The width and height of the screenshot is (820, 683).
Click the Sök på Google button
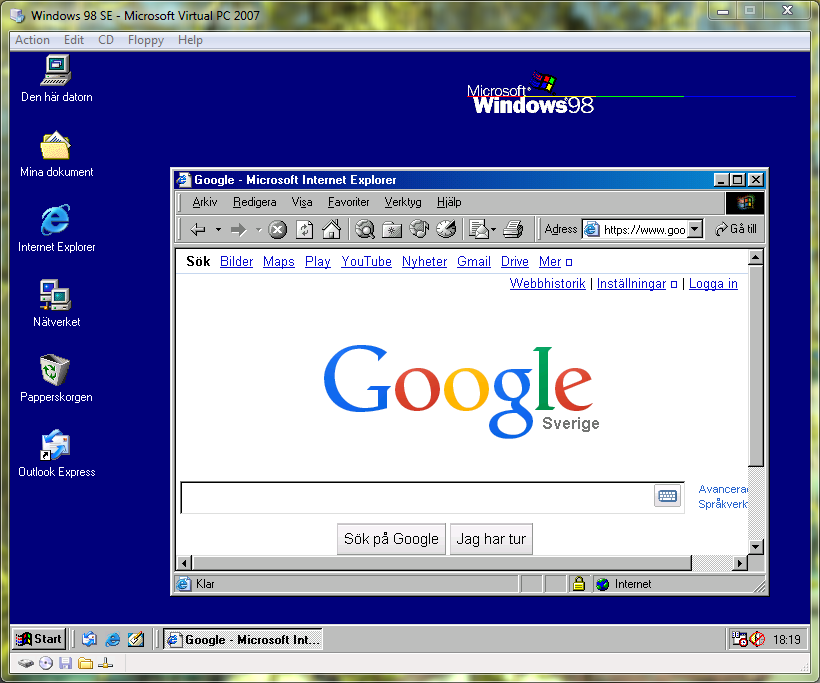pos(391,539)
